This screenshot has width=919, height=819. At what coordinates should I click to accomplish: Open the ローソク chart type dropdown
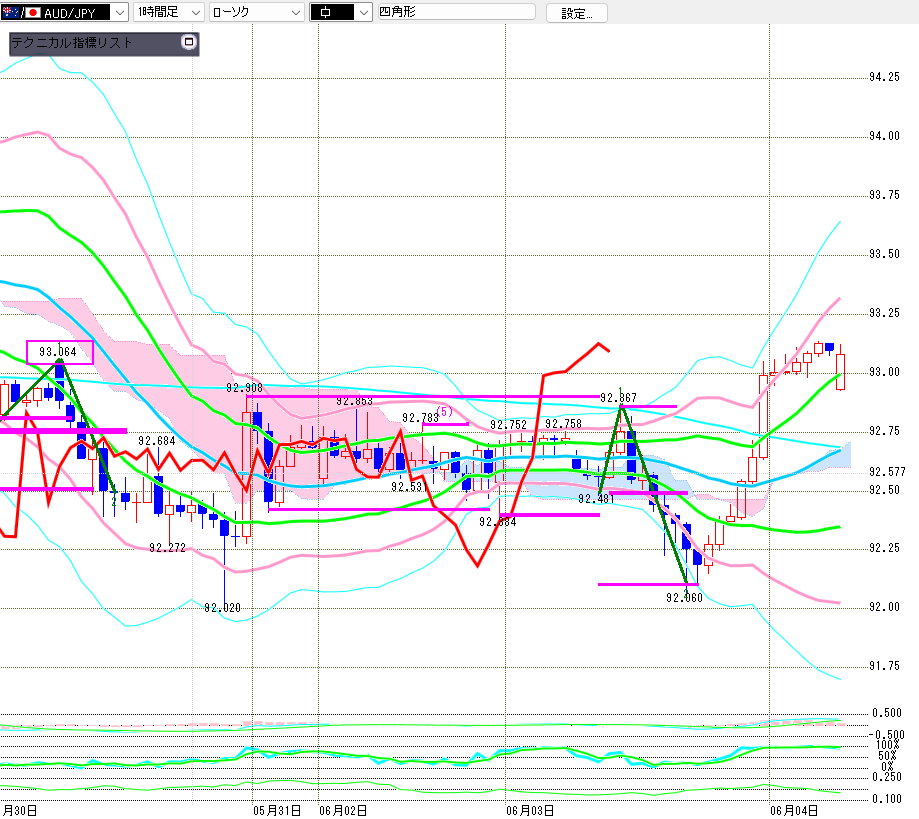point(257,12)
